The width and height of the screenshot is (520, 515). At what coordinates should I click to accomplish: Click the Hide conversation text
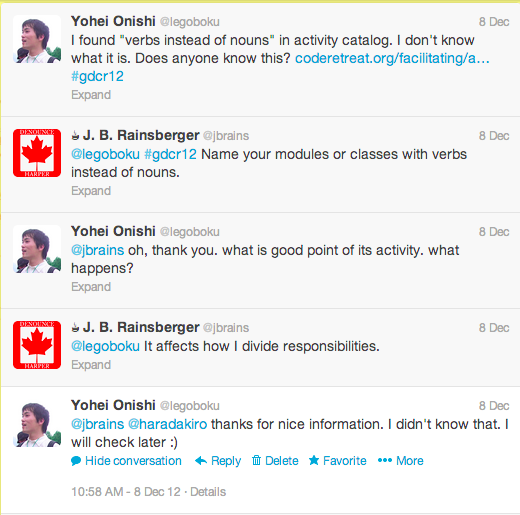(x=133, y=461)
